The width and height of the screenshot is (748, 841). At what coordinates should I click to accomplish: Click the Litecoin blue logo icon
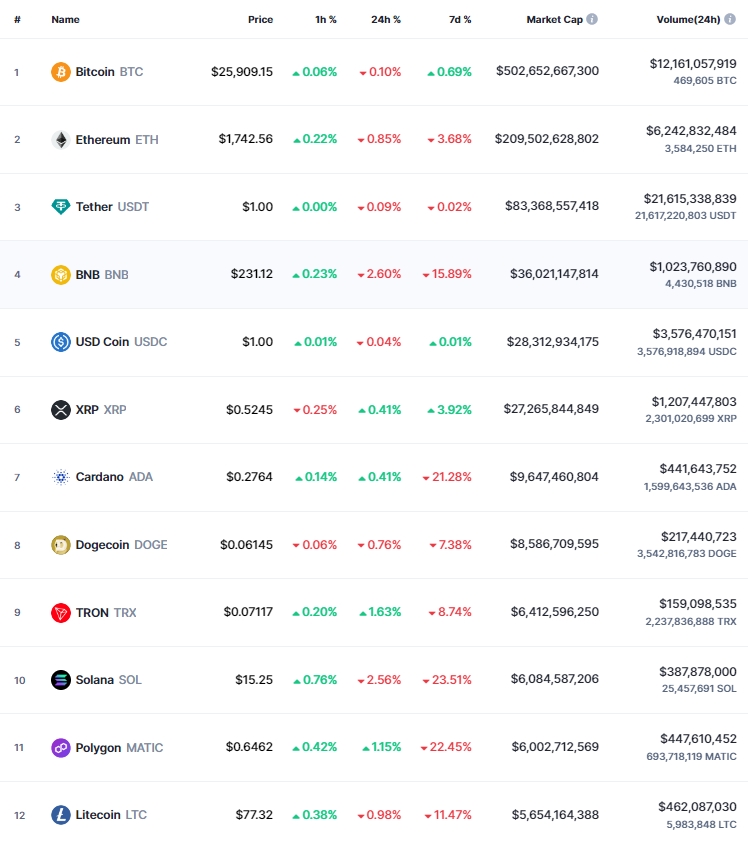point(61,815)
